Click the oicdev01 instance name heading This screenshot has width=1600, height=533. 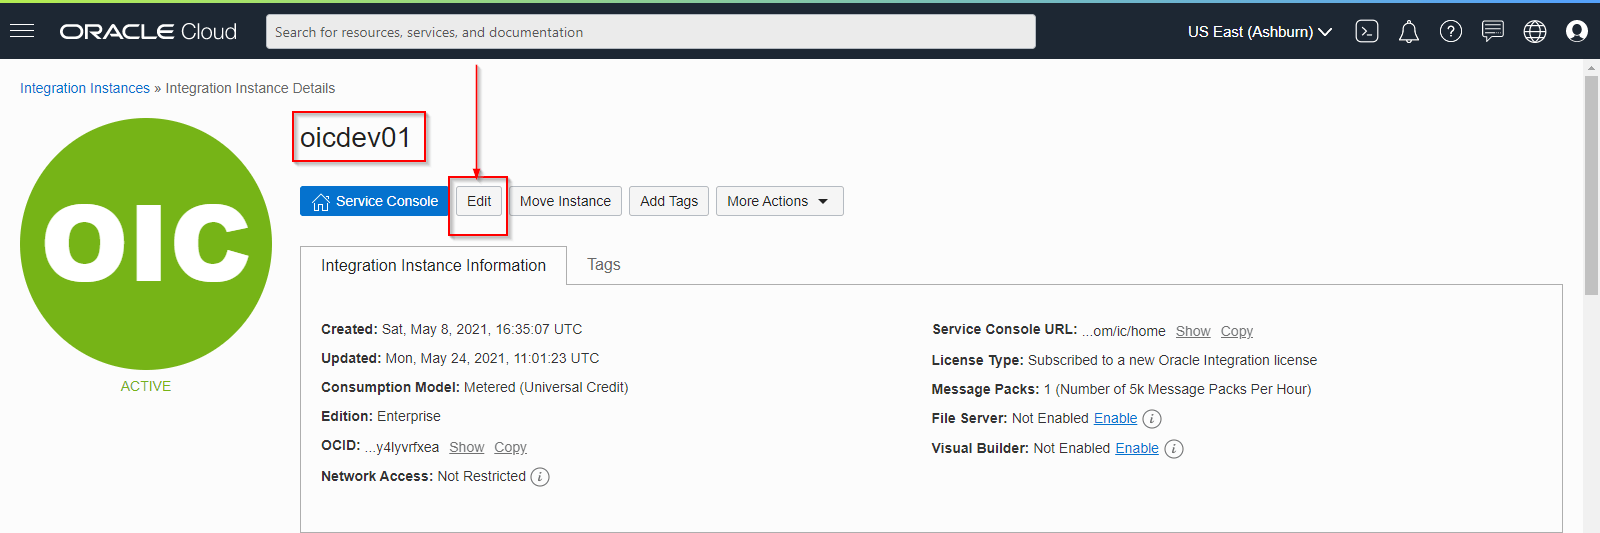point(356,137)
